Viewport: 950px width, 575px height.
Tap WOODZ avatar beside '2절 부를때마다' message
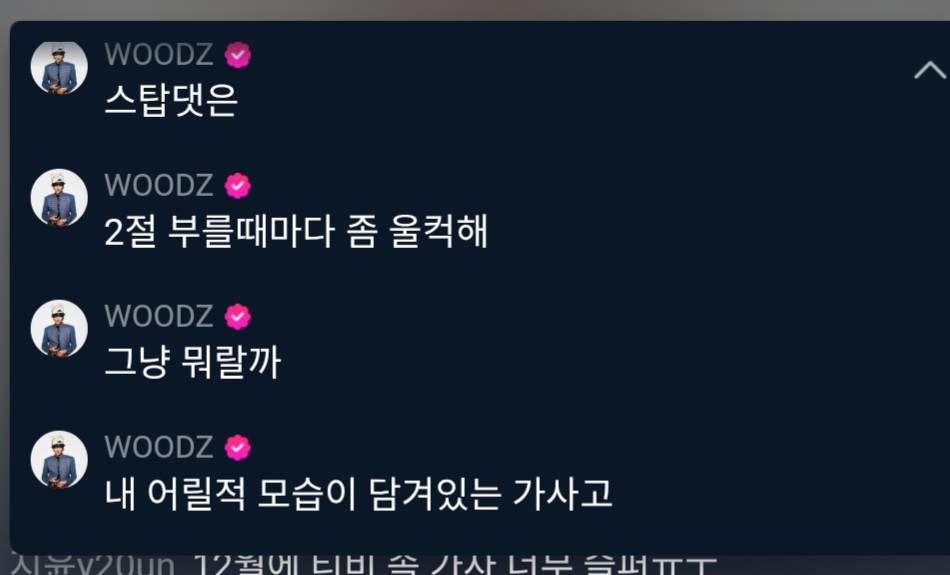click(x=59, y=198)
